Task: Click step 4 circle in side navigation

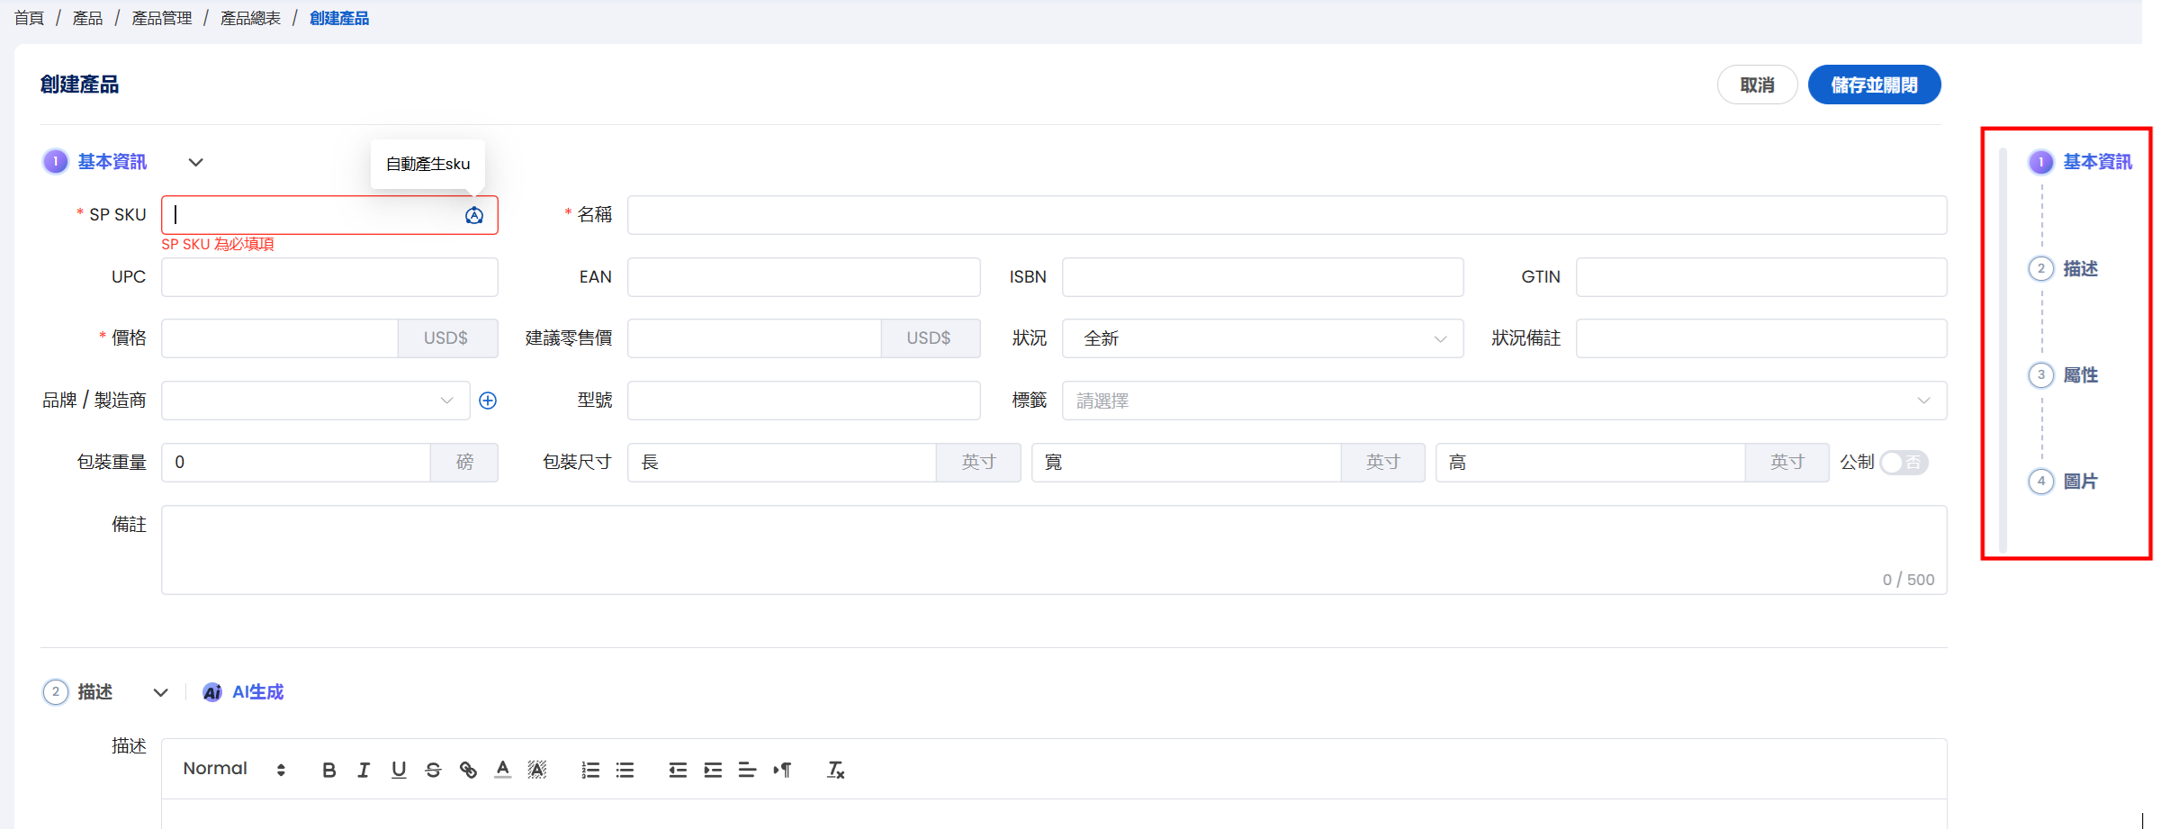Action: click(2041, 482)
